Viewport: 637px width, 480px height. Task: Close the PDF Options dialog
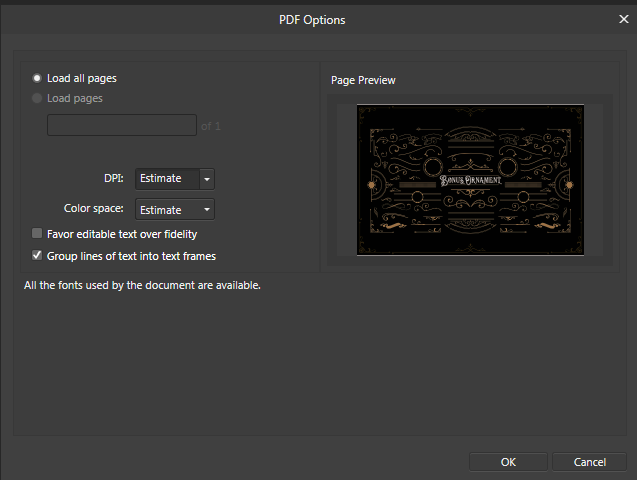pos(624,19)
